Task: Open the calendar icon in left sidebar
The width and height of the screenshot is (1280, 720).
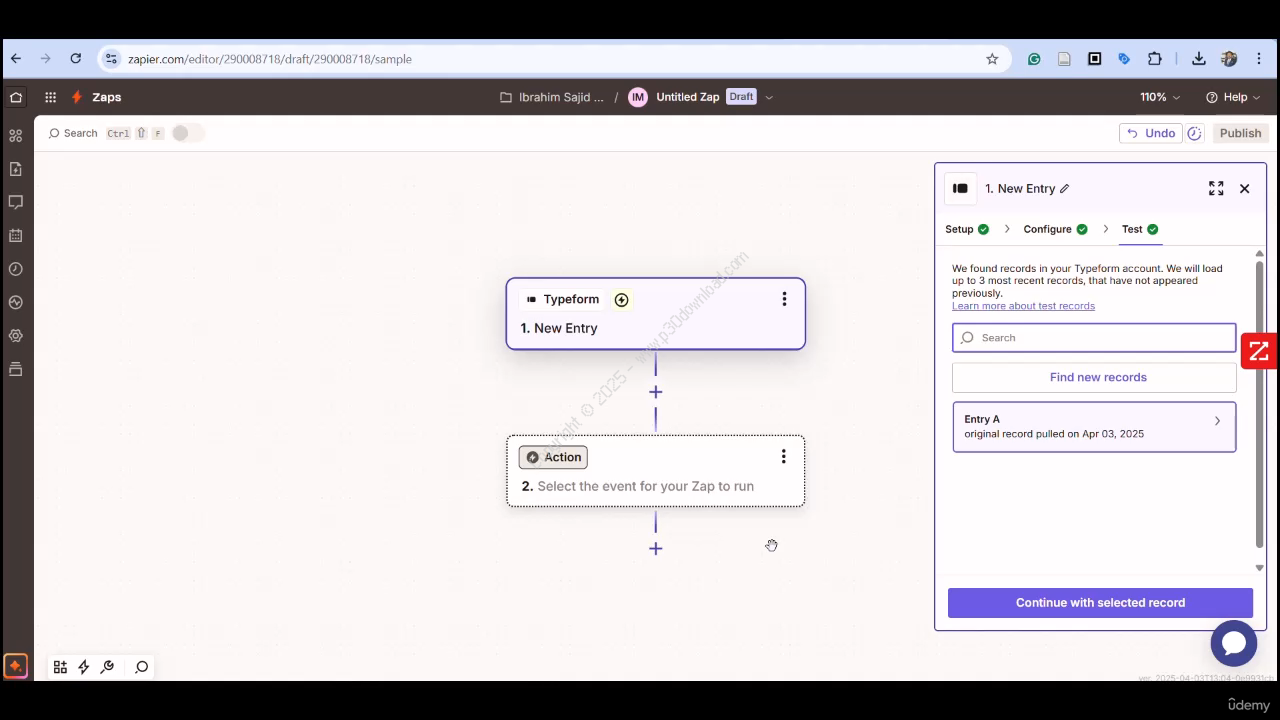Action: (16, 236)
